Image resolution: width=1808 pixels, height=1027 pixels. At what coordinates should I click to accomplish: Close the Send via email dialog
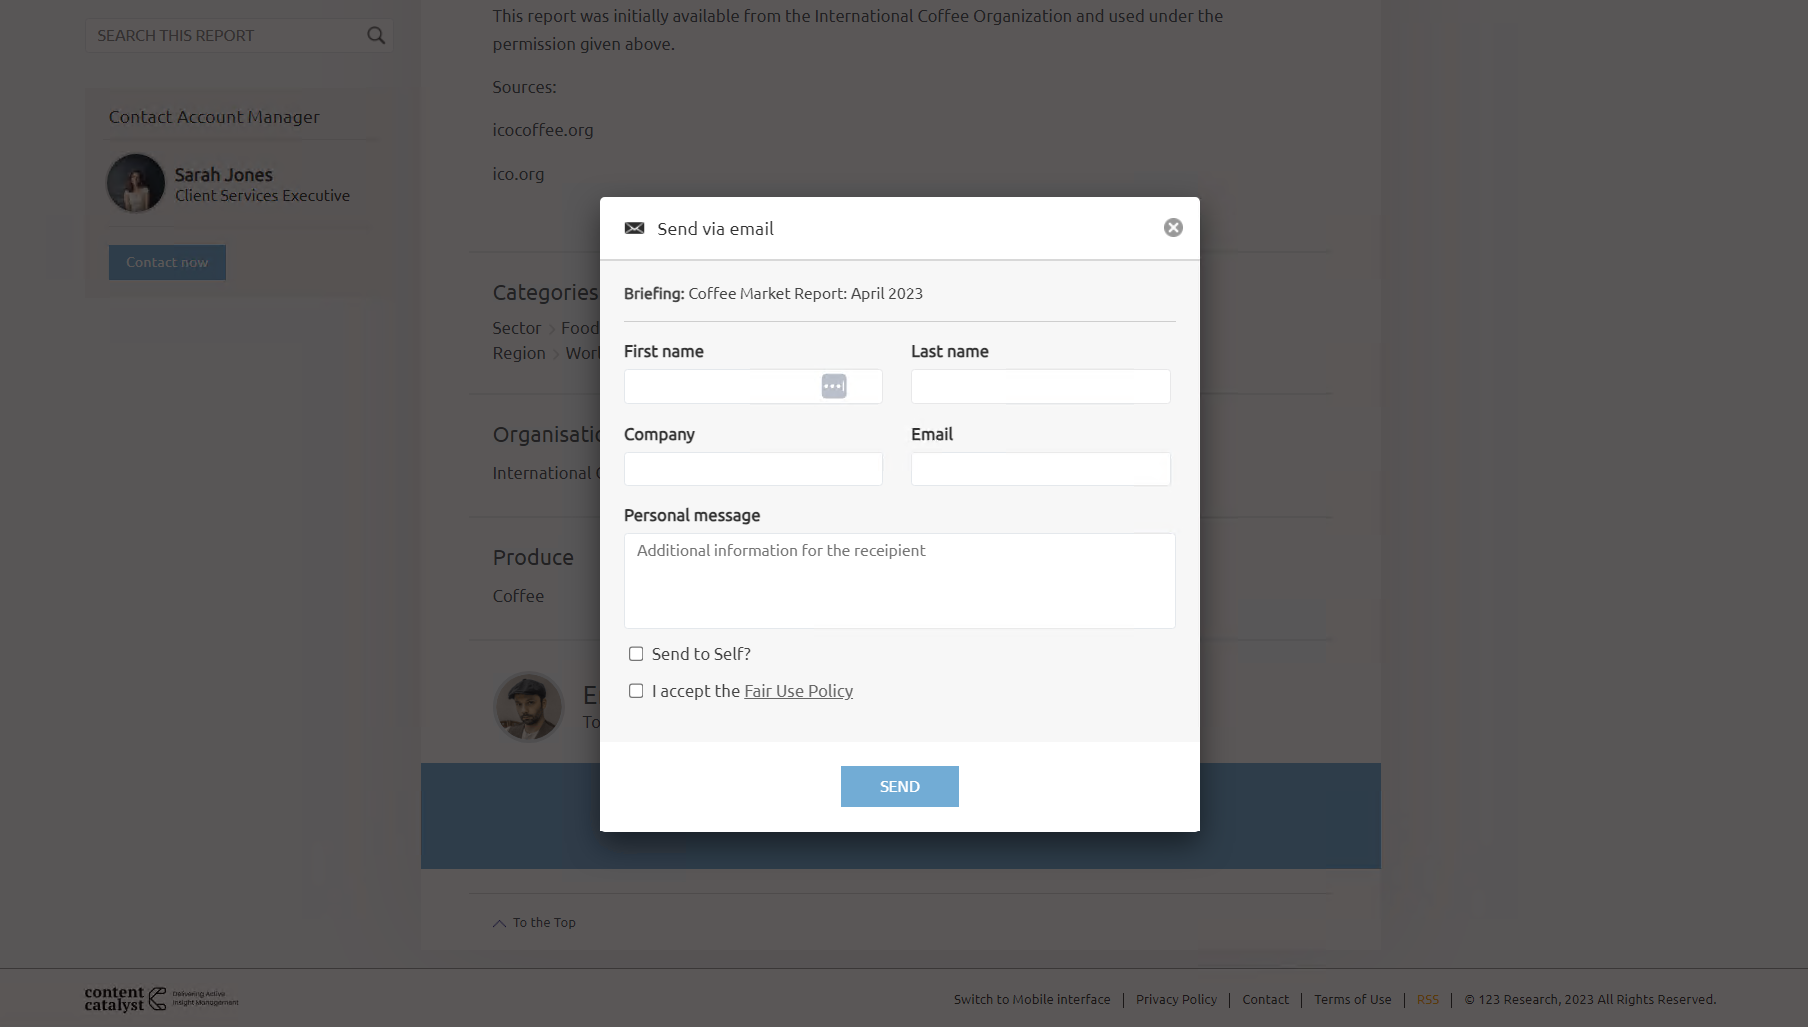[x=1173, y=228]
